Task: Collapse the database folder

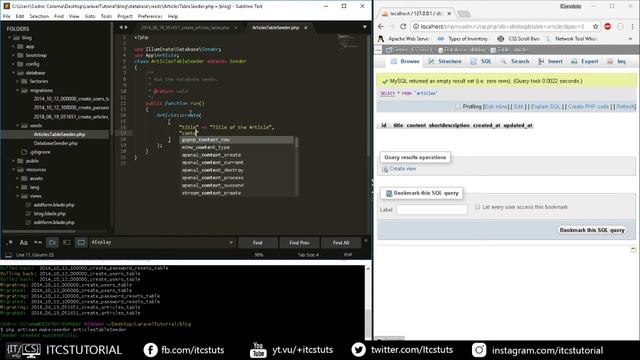Action: (14, 73)
